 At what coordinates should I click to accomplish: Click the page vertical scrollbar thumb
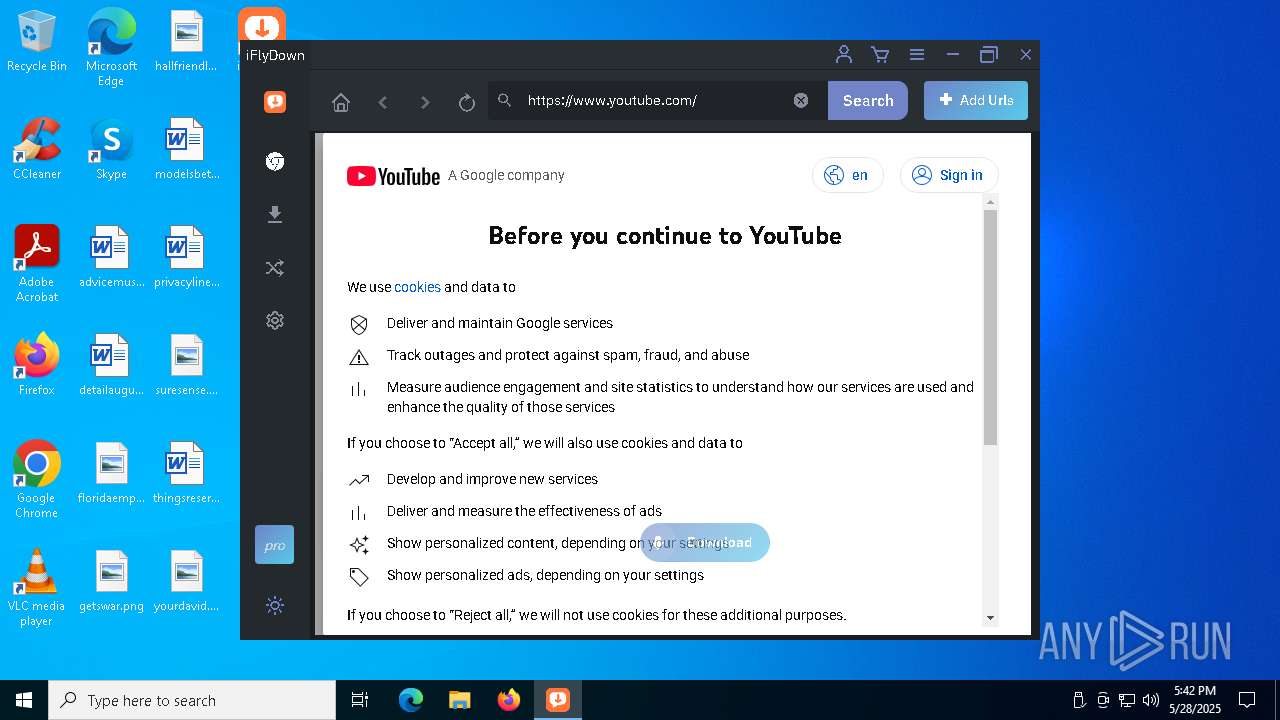(991, 327)
